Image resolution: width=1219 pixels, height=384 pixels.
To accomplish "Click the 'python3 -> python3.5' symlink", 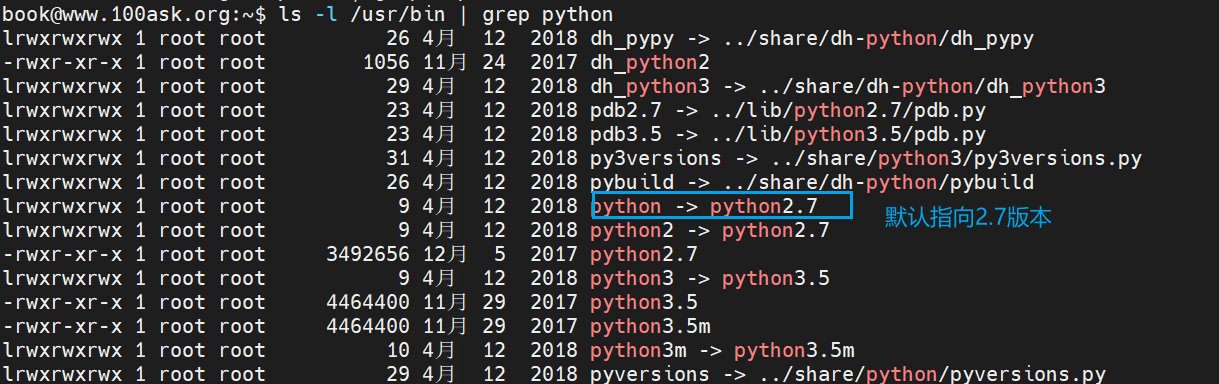I will pos(710,279).
